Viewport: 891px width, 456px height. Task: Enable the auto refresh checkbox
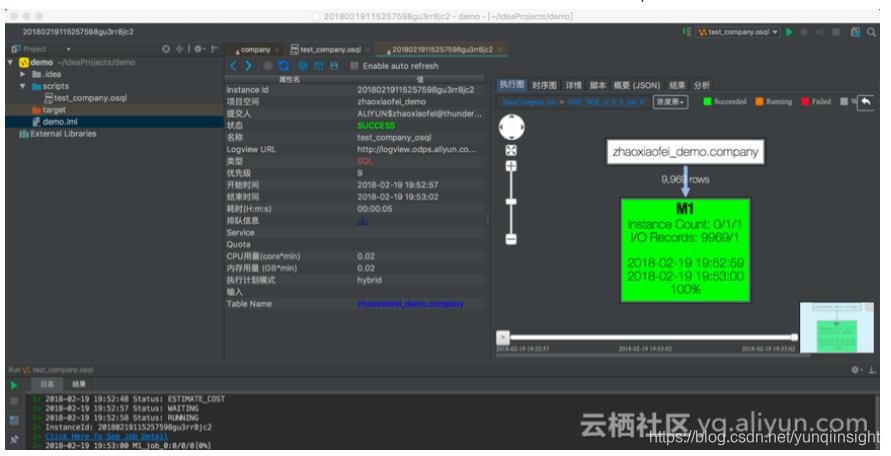pos(355,66)
